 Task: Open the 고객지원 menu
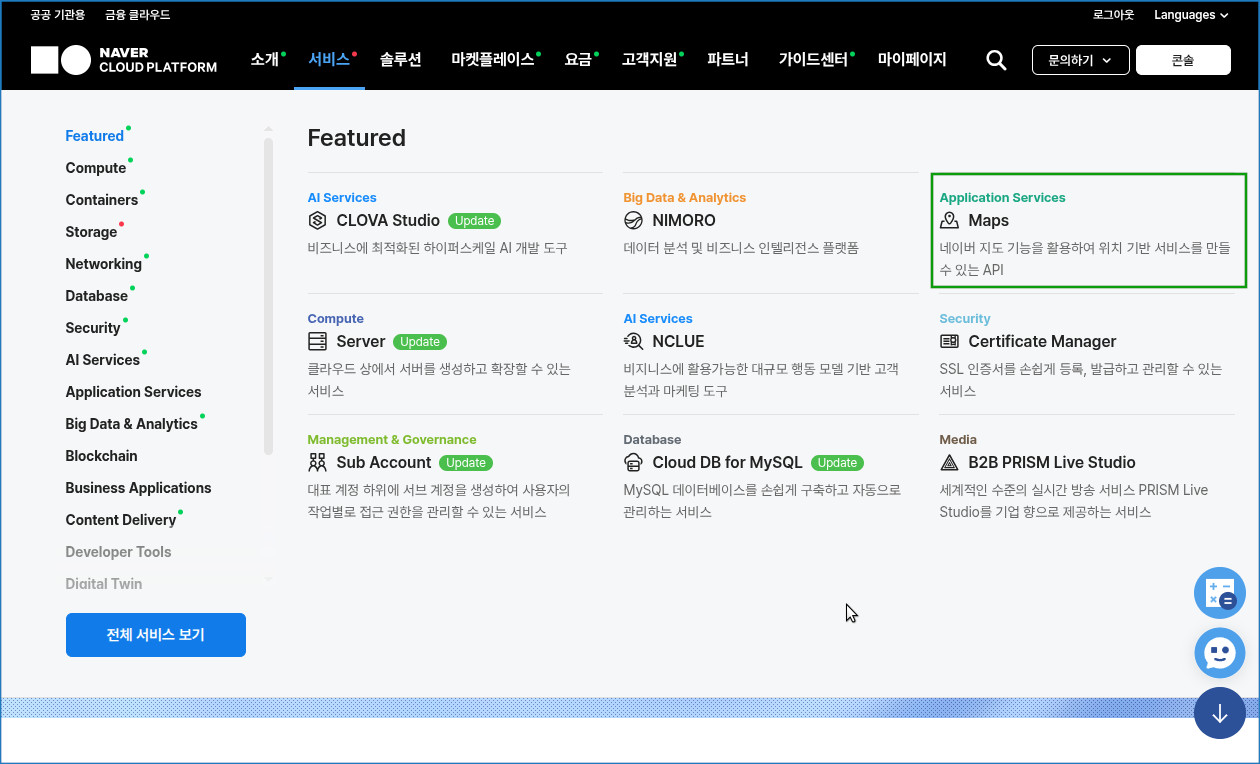point(649,60)
